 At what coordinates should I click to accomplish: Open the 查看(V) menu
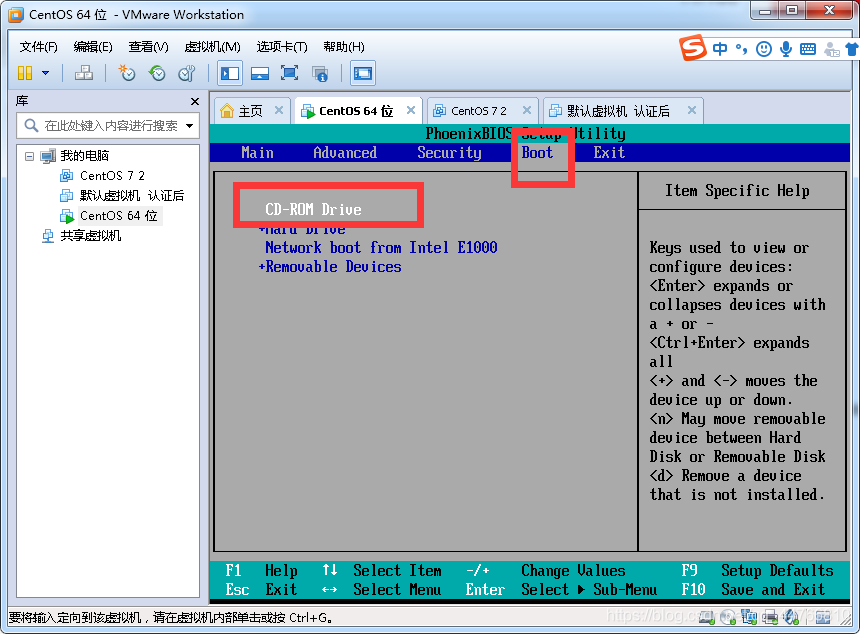tap(148, 47)
